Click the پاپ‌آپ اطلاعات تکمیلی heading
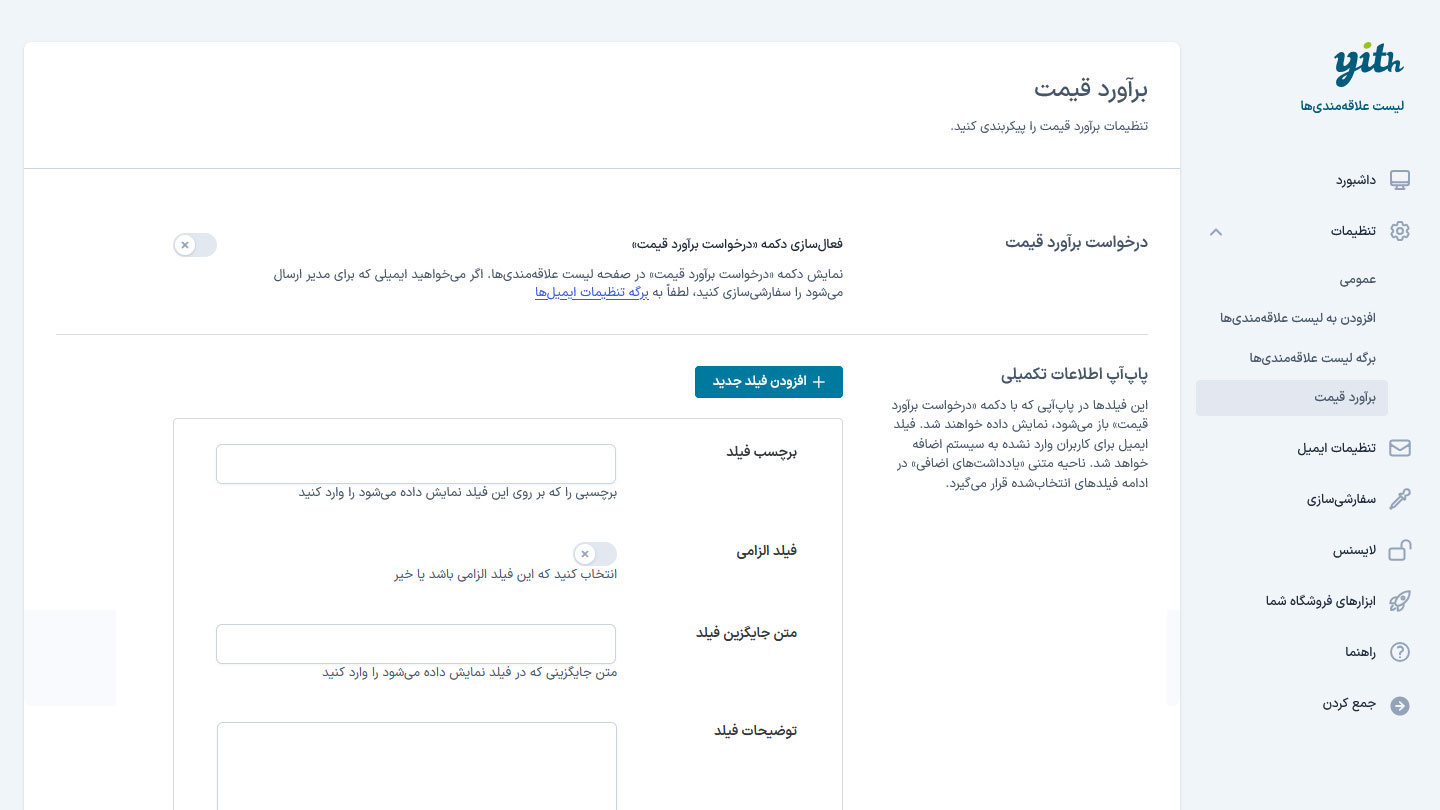The height and width of the screenshot is (810, 1440). click(1075, 375)
